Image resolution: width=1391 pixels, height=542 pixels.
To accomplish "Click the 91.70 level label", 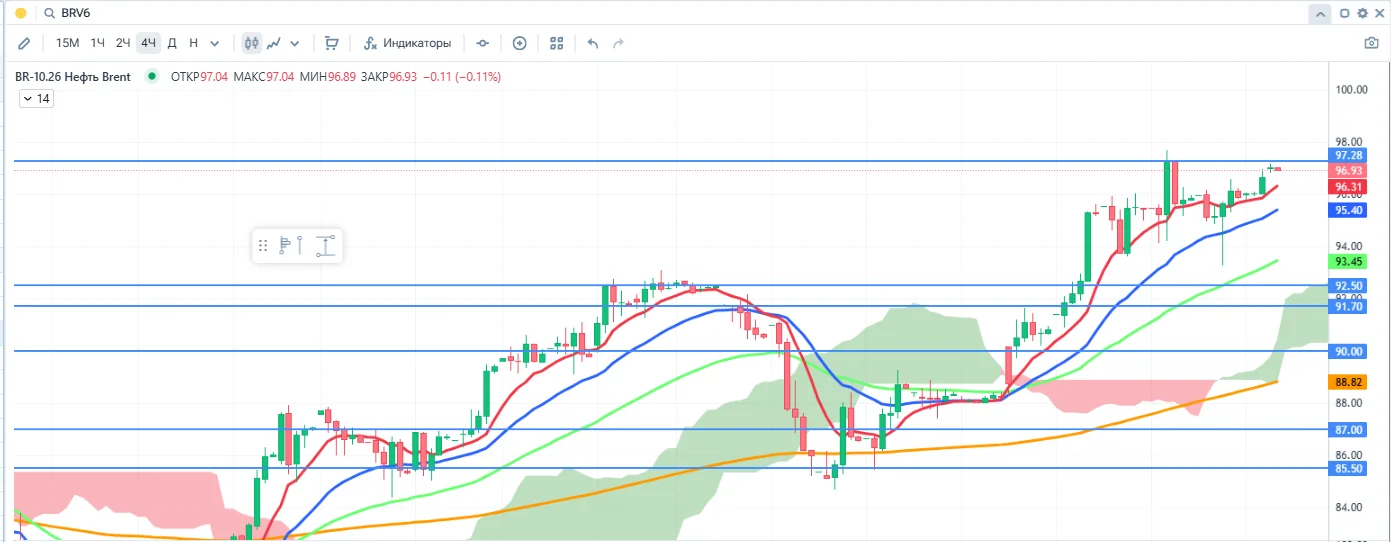I will (x=1349, y=307).
